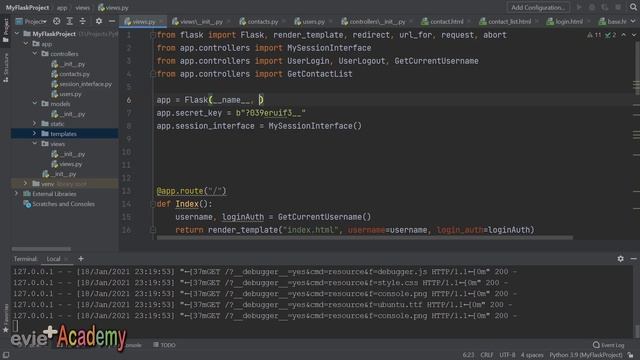
Task: Open Search Everywhere magnifier icon
Action: coord(633,7)
